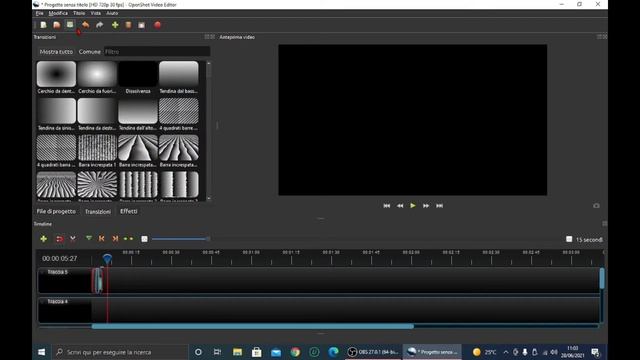Rewind the video preview
Image resolution: width=640 pixels, height=360 pixels.
pyautogui.click(x=400, y=206)
